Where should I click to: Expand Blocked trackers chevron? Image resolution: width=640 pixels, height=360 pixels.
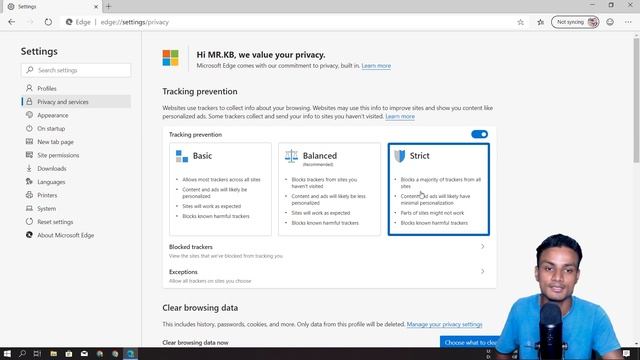click(x=482, y=247)
